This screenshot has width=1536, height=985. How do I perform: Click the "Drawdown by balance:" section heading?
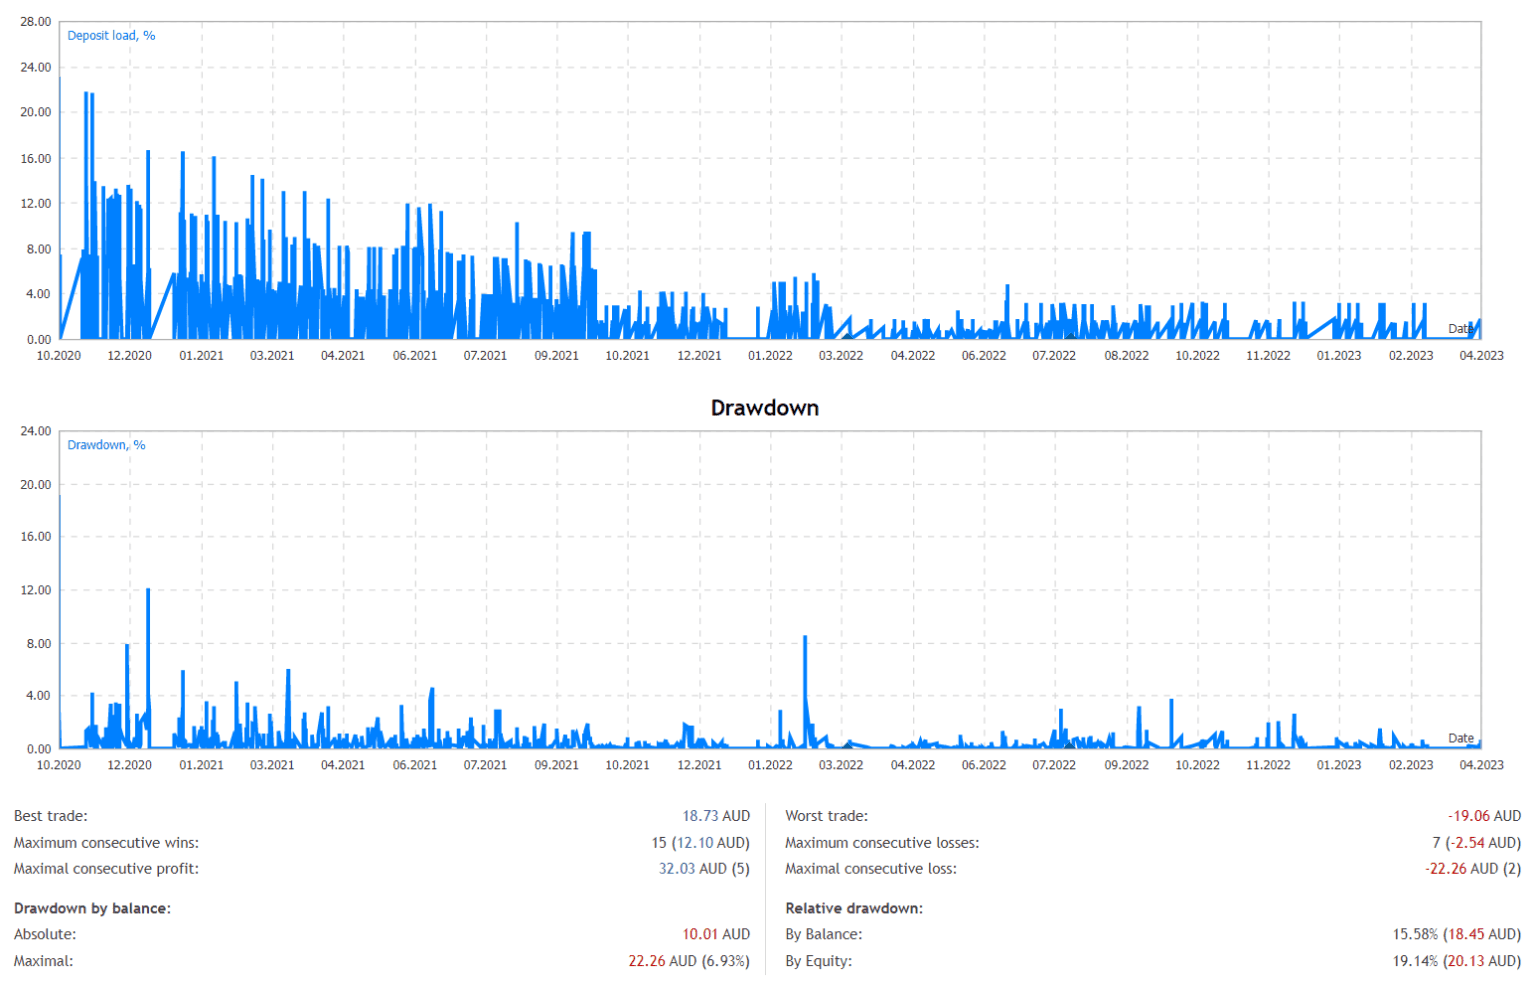tap(92, 908)
